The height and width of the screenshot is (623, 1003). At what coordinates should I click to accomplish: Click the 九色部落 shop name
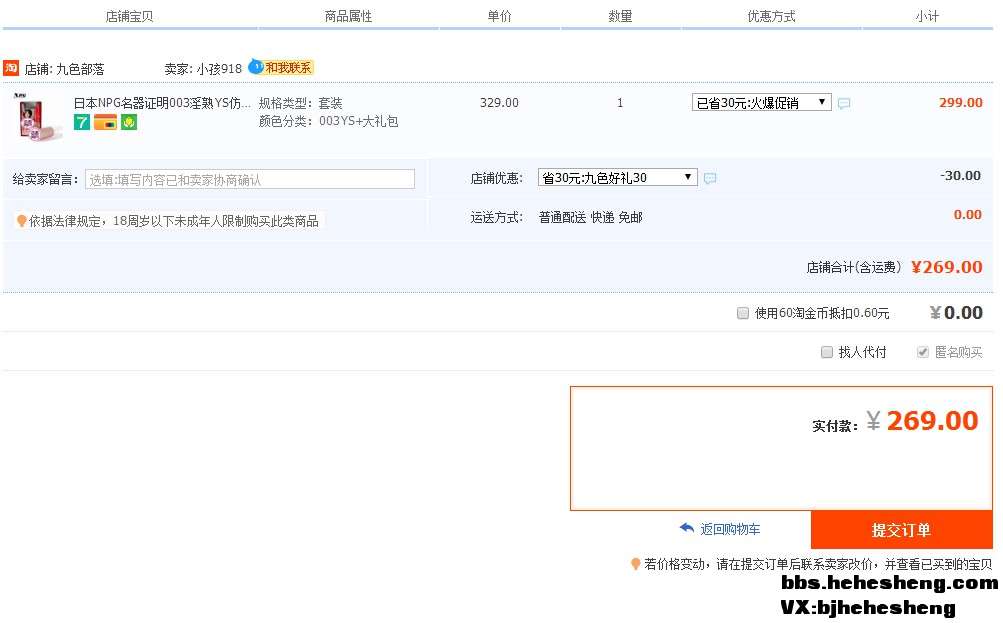coord(80,69)
